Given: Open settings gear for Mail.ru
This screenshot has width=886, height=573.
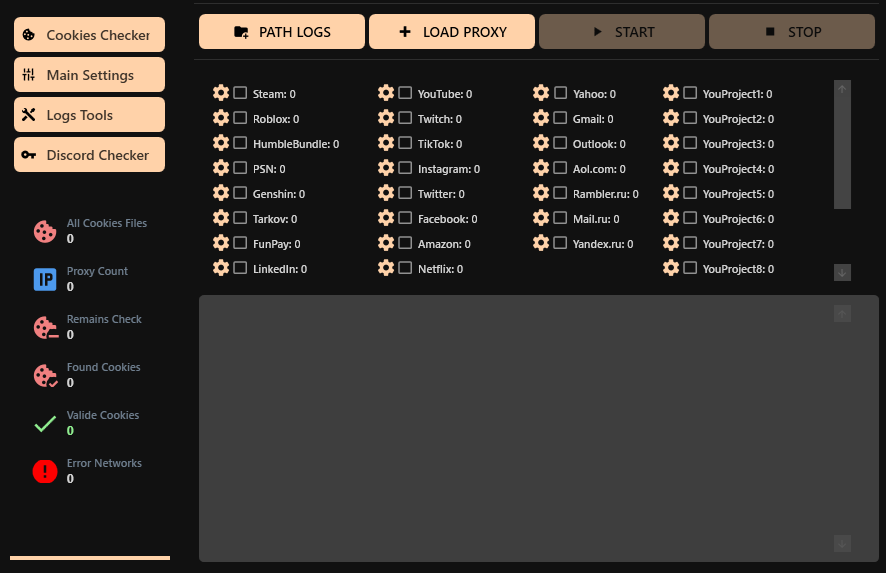Looking at the screenshot, I should tap(541, 218).
